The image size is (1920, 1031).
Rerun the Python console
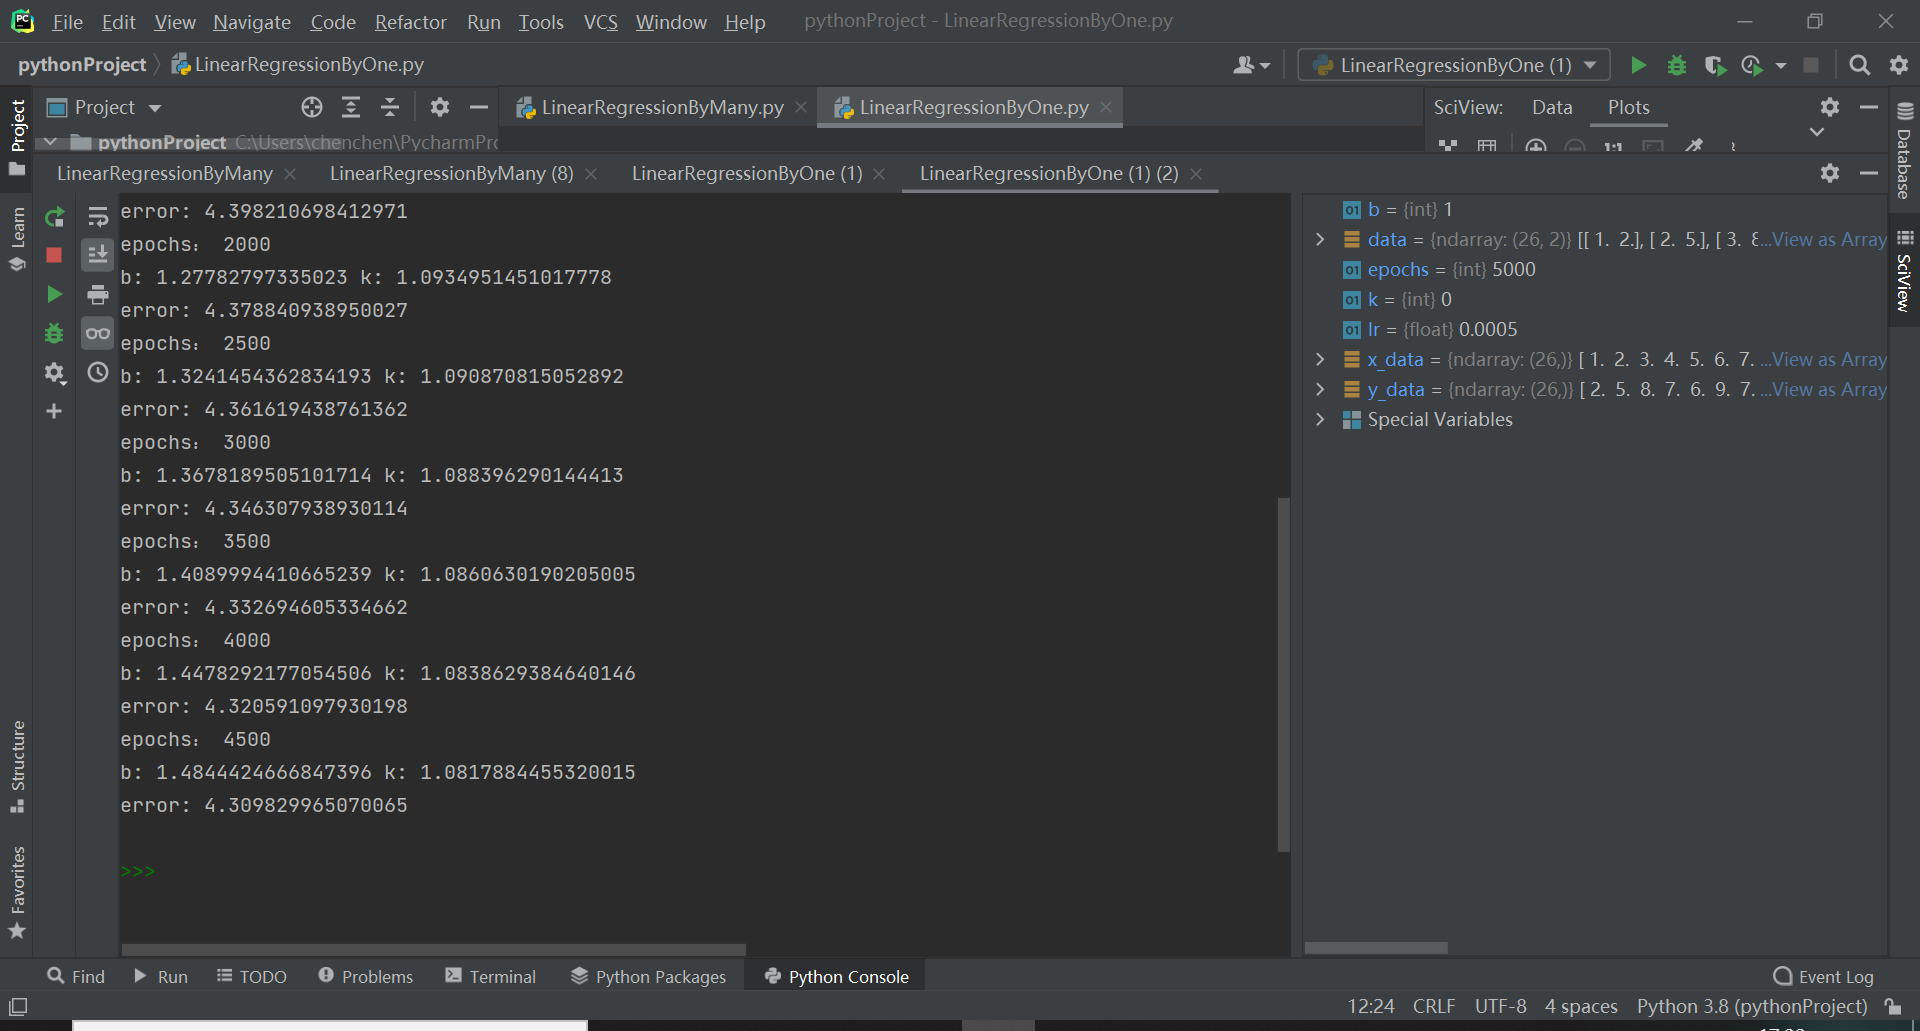pyautogui.click(x=54, y=217)
